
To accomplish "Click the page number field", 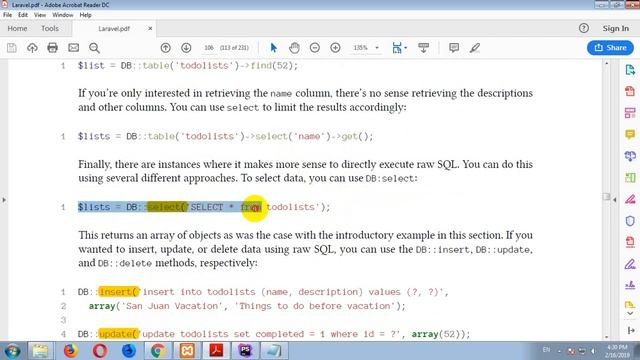I will tap(209, 48).
